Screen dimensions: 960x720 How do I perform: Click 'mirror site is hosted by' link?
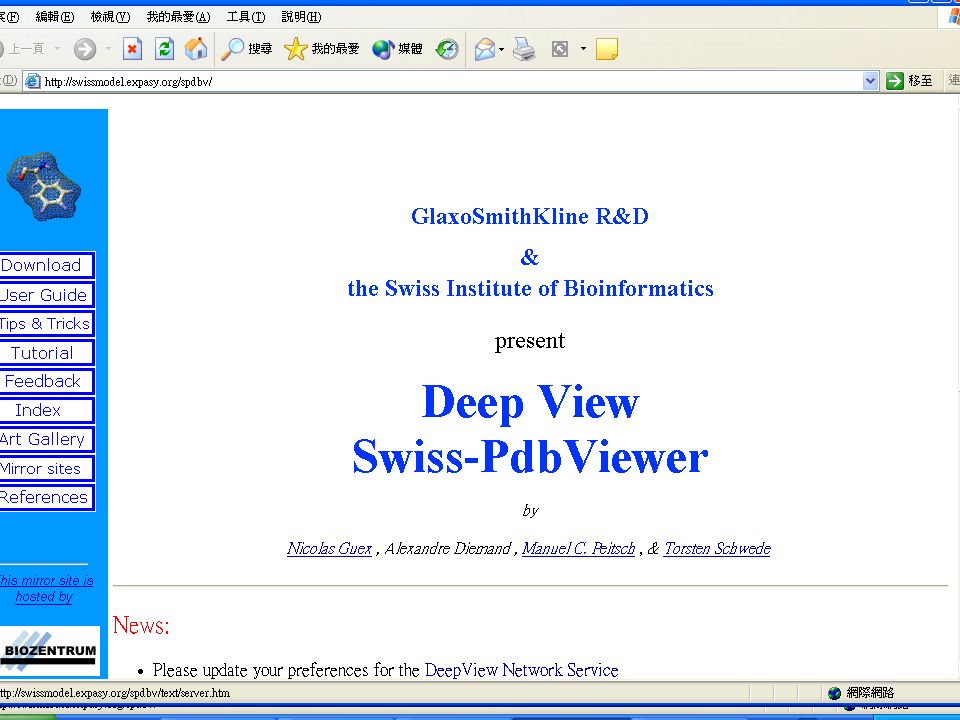[47, 588]
